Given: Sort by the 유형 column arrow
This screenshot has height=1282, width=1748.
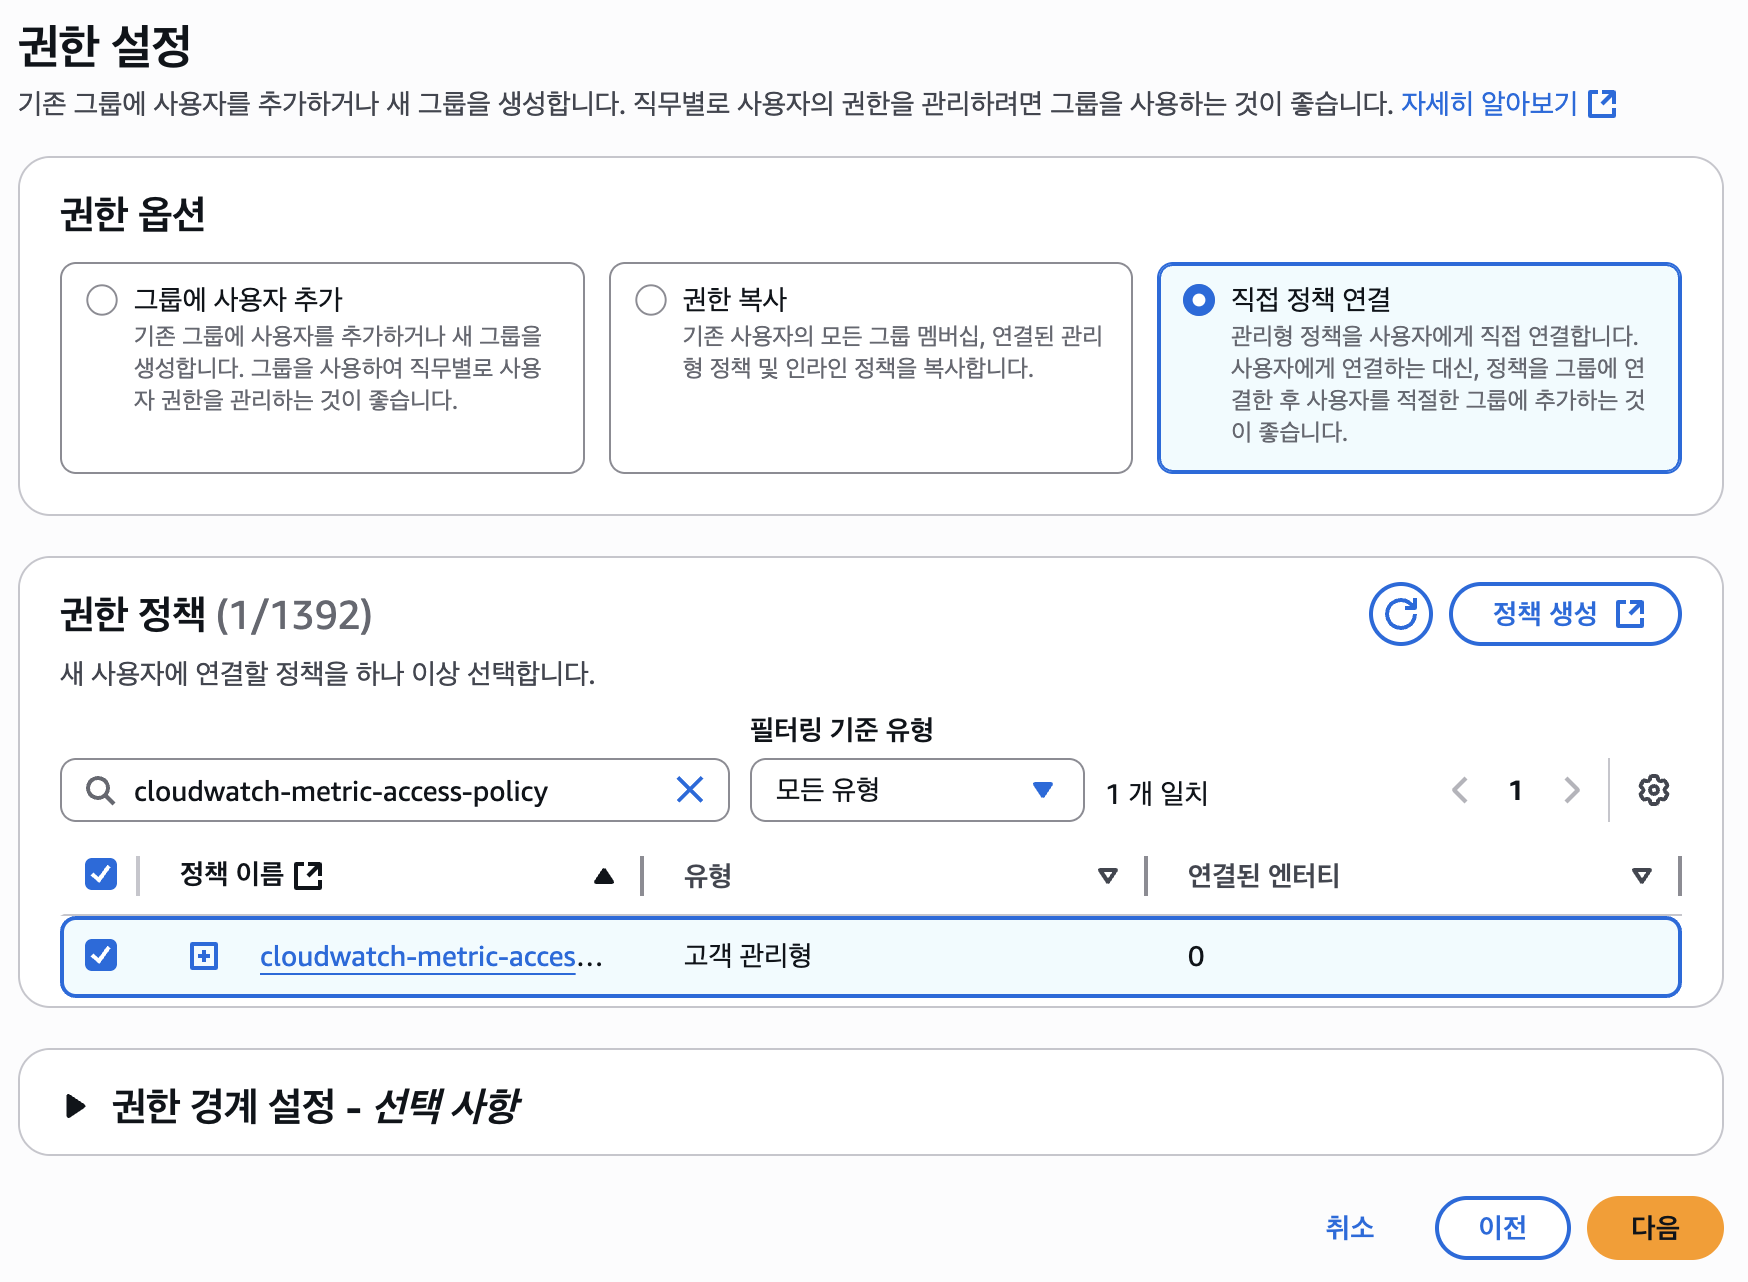Looking at the screenshot, I should (1107, 876).
